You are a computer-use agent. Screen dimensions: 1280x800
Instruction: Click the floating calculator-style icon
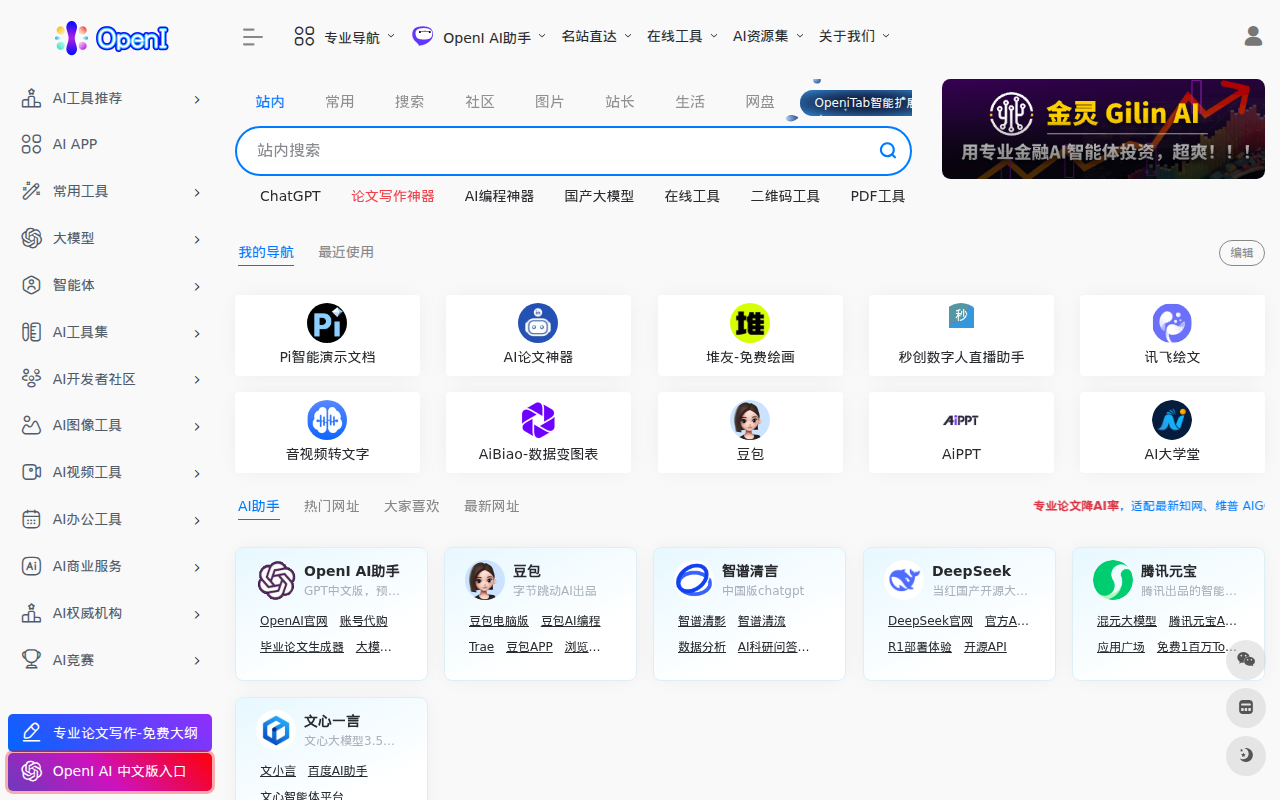coord(1246,707)
